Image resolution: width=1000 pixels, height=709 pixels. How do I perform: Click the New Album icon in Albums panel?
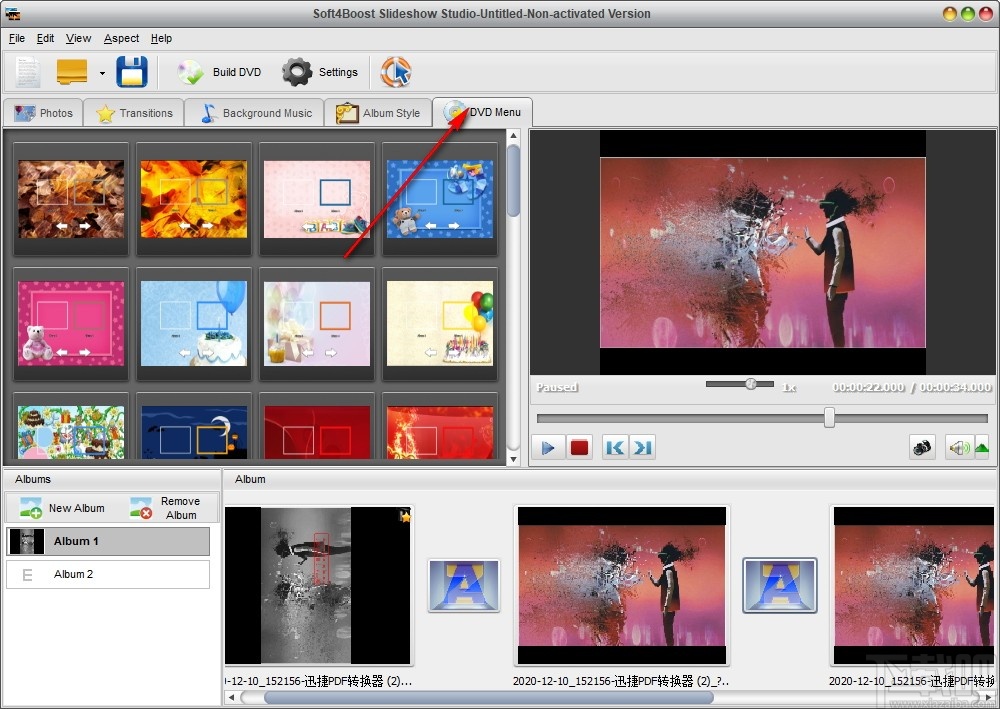coord(31,507)
